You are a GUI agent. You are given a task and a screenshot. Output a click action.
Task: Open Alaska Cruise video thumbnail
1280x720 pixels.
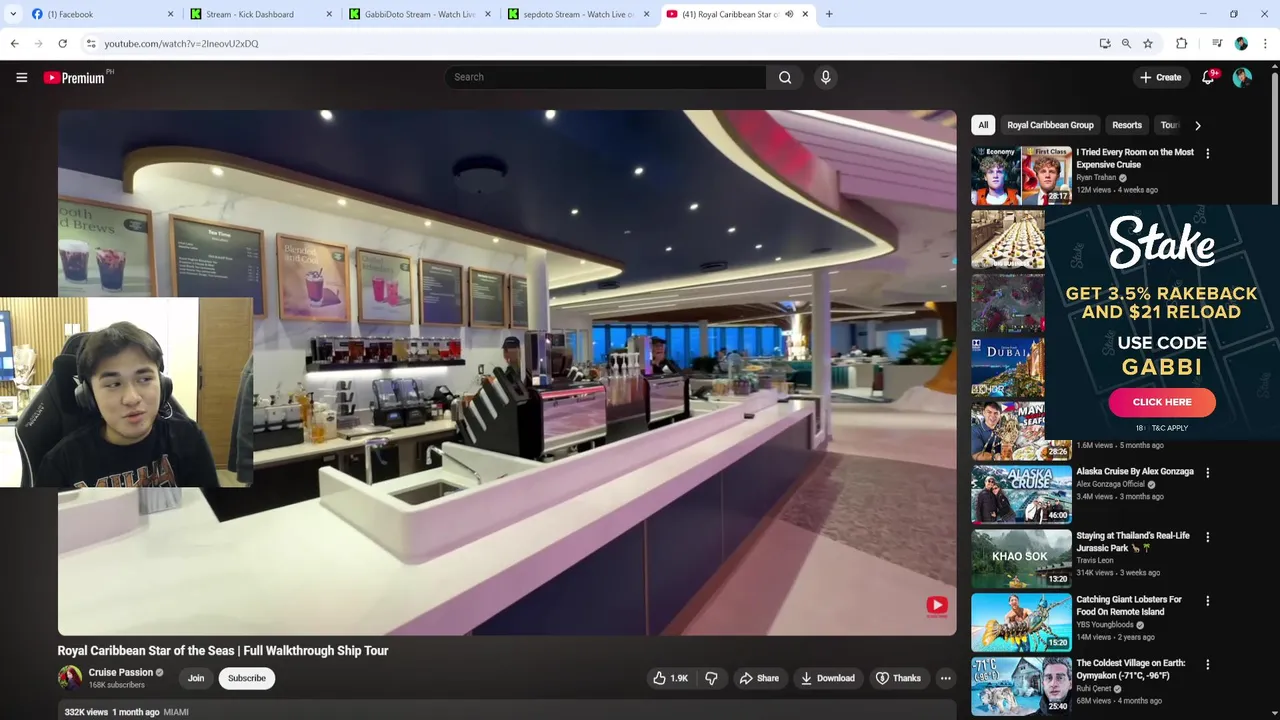1021,494
